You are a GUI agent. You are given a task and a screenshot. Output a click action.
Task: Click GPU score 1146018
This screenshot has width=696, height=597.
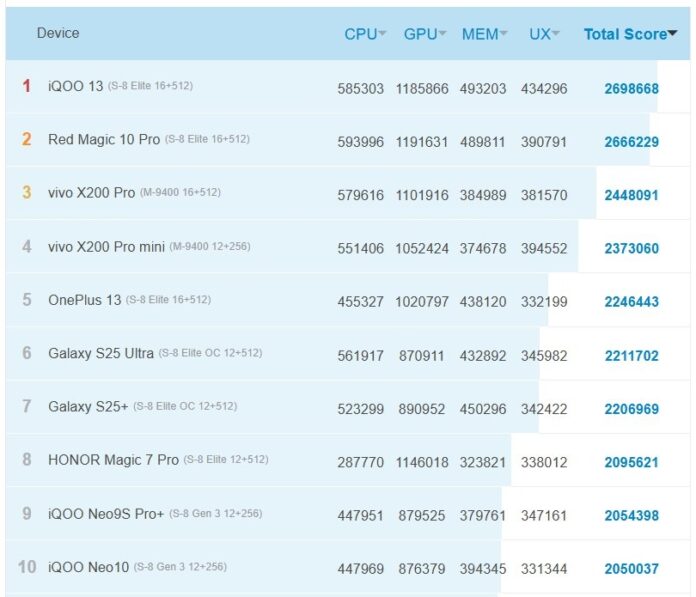point(422,463)
